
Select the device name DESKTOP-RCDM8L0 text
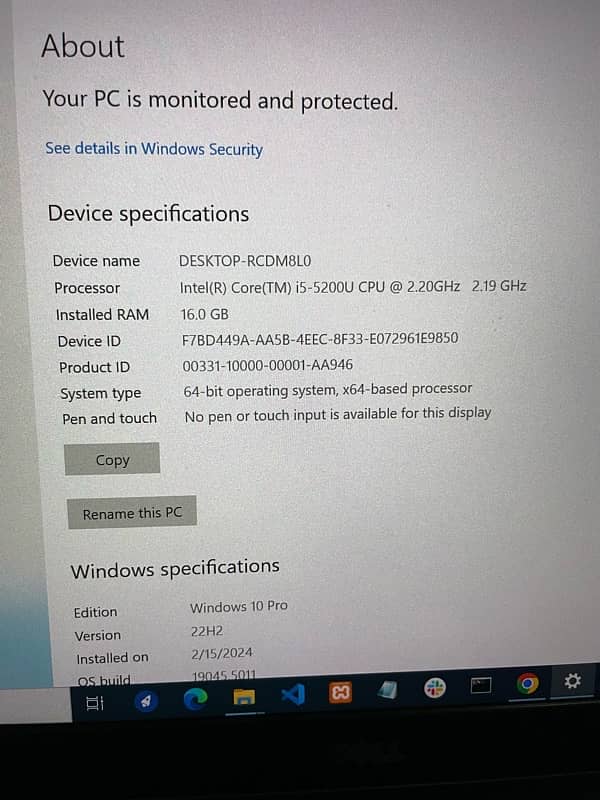pos(245,261)
